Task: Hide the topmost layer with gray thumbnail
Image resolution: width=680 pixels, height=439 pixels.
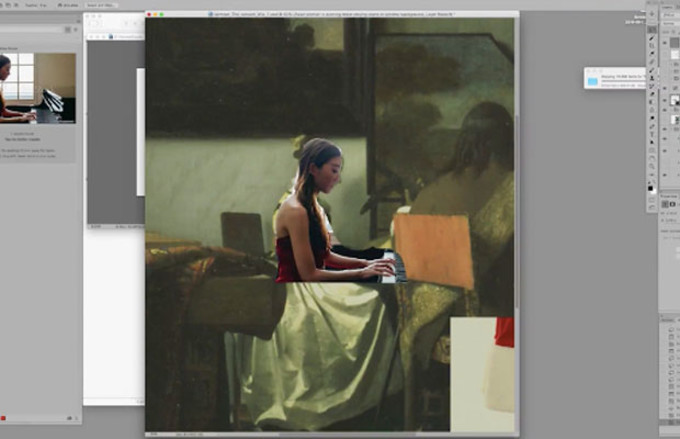Action: tap(665, 43)
